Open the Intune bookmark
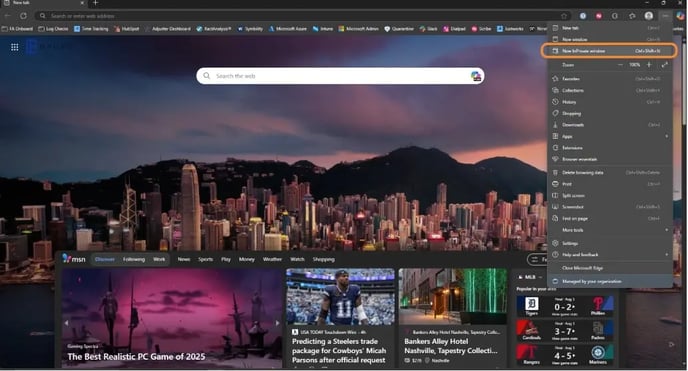This screenshot has width=688, height=371. (322, 29)
